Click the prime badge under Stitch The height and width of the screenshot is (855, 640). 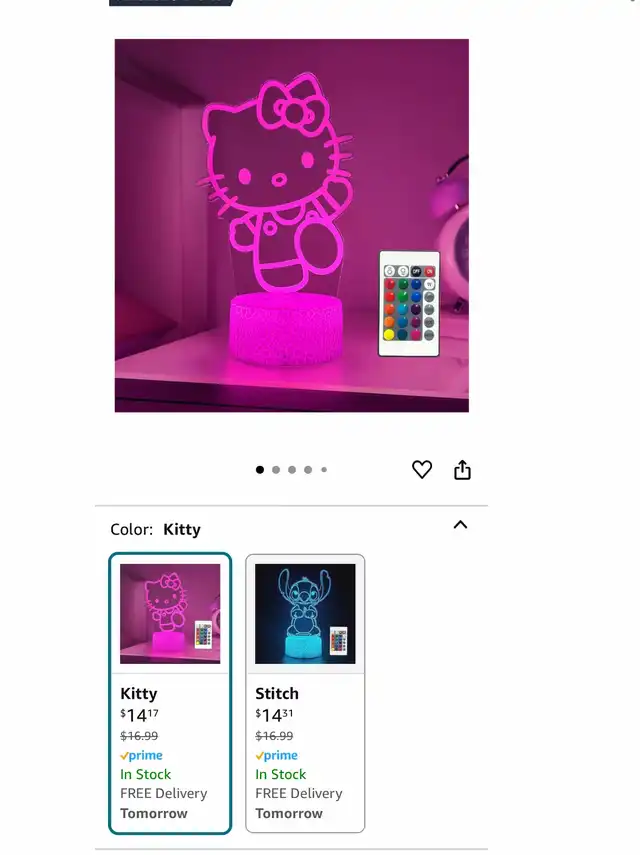click(276, 755)
